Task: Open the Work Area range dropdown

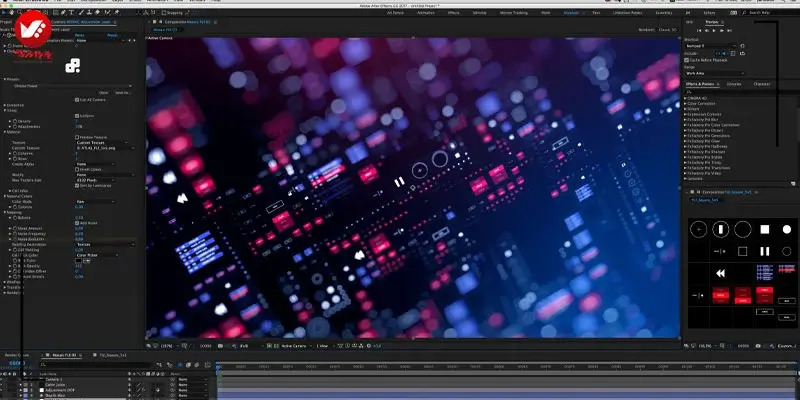Action: (x=714, y=73)
